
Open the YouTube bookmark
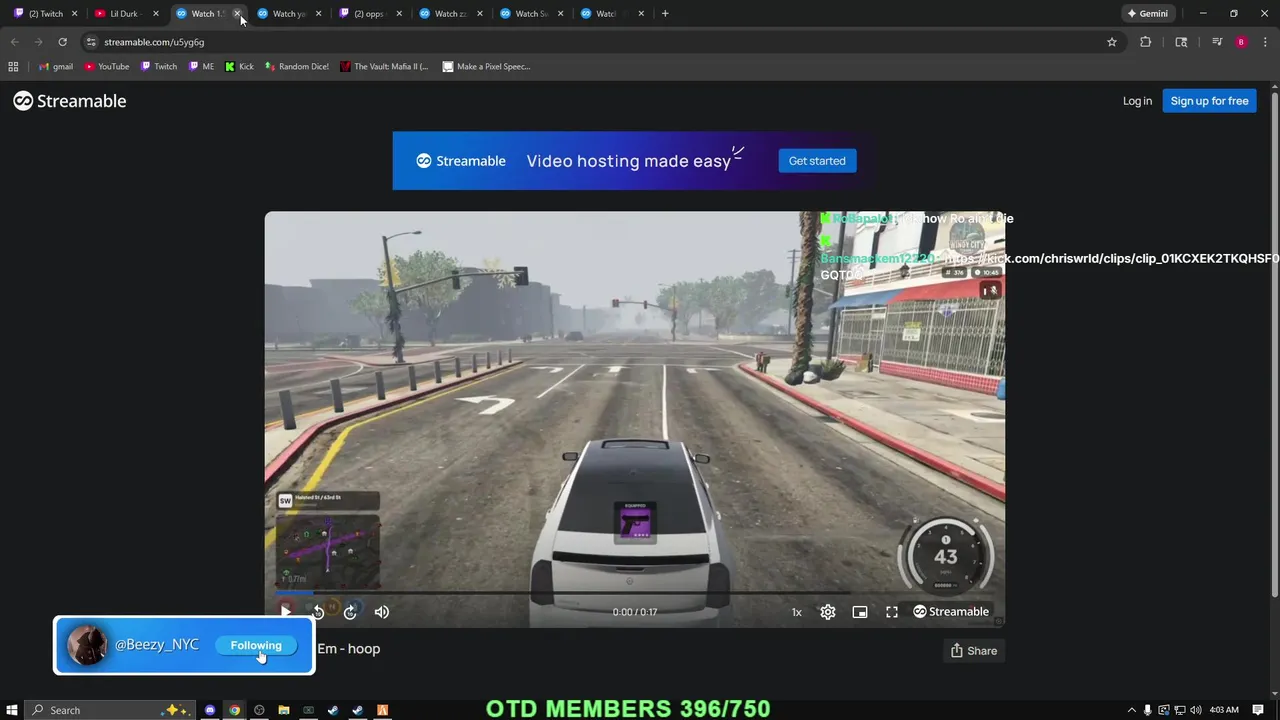coord(107,67)
